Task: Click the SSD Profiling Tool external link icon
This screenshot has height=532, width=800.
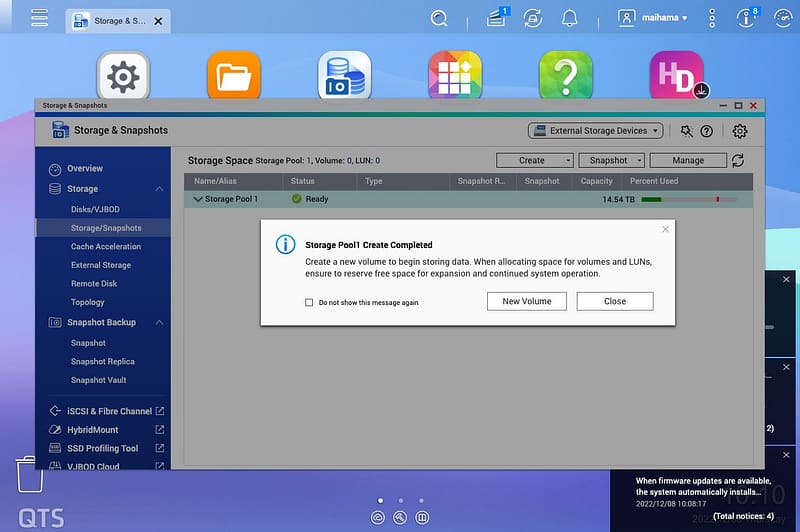Action: (160, 448)
